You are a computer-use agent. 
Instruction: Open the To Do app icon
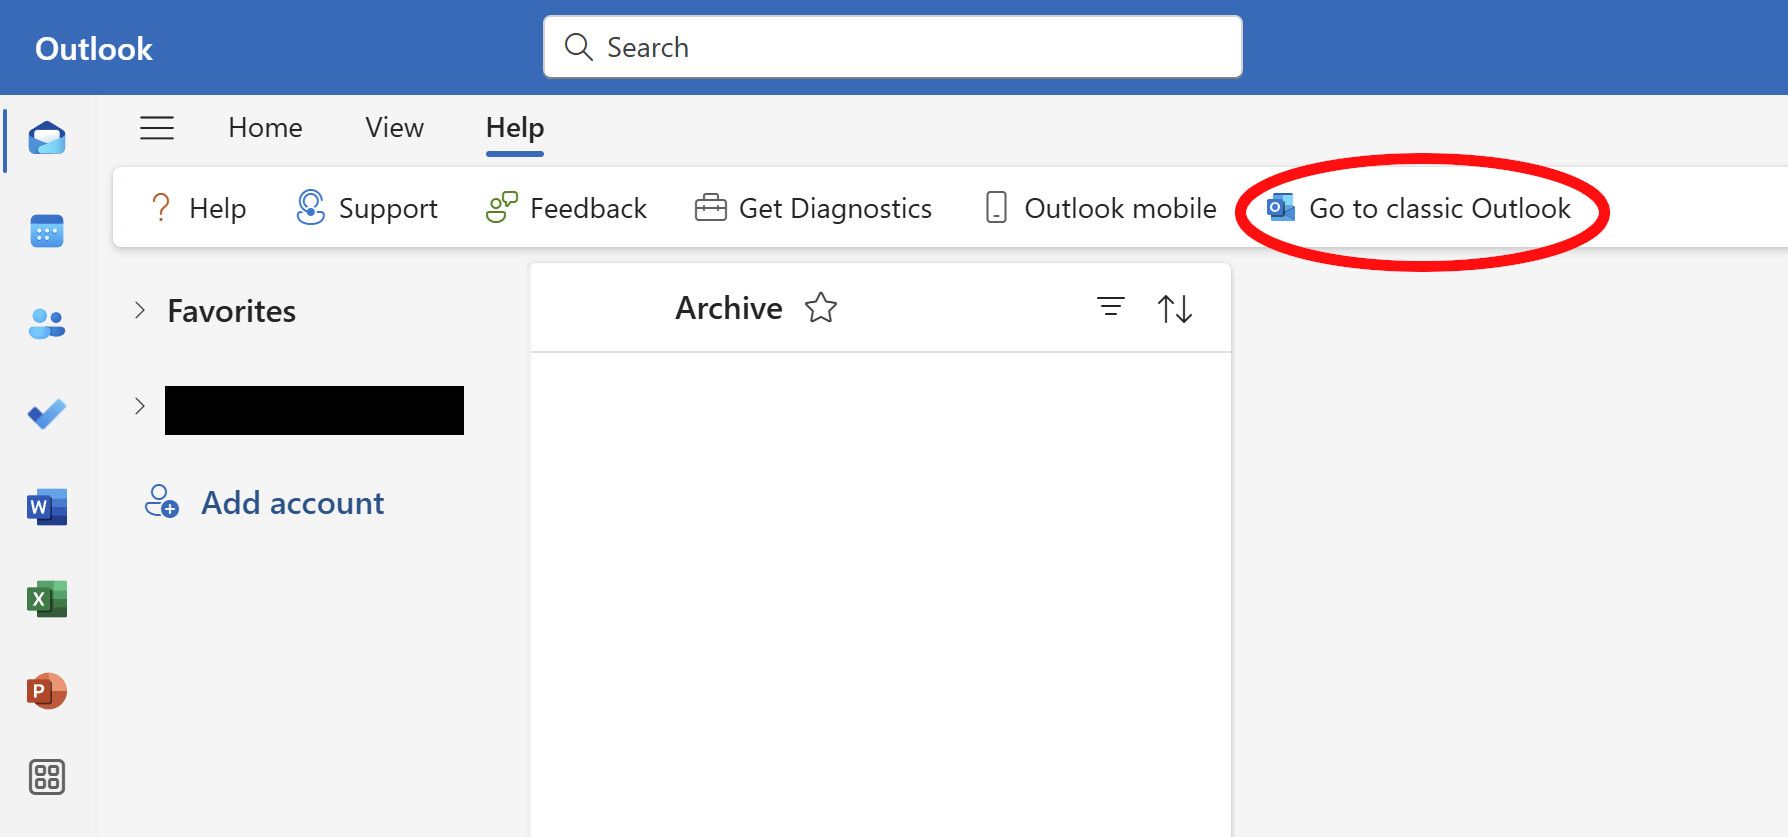tap(47, 414)
